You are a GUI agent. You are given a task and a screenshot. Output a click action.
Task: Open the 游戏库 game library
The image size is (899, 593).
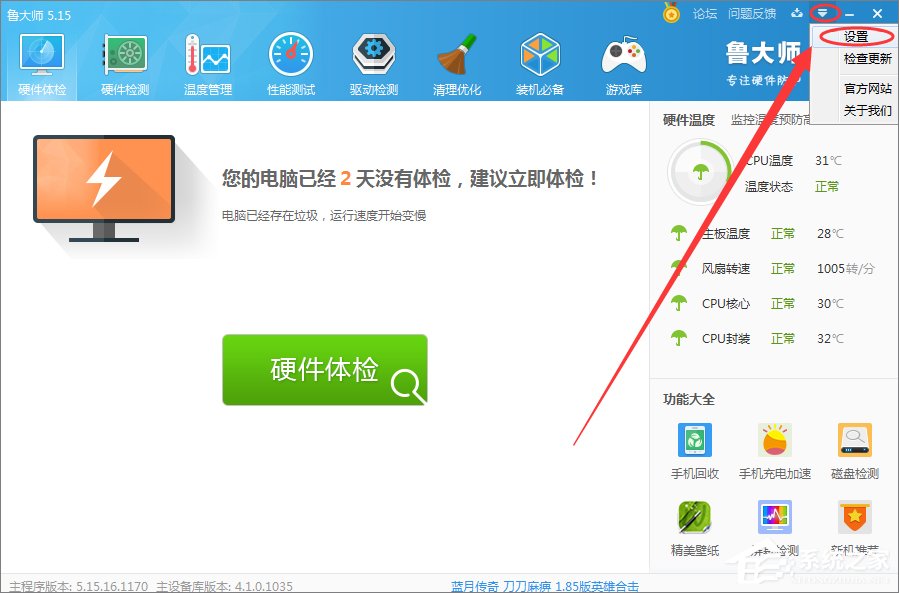pos(623,60)
